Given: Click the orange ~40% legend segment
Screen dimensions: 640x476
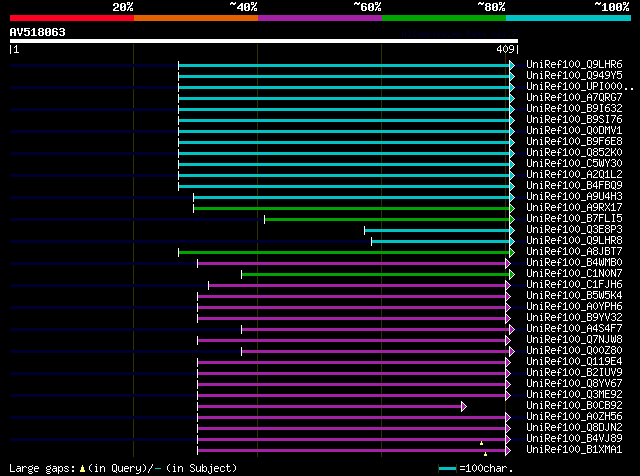Looking at the screenshot, I should click(x=196, y=18).
